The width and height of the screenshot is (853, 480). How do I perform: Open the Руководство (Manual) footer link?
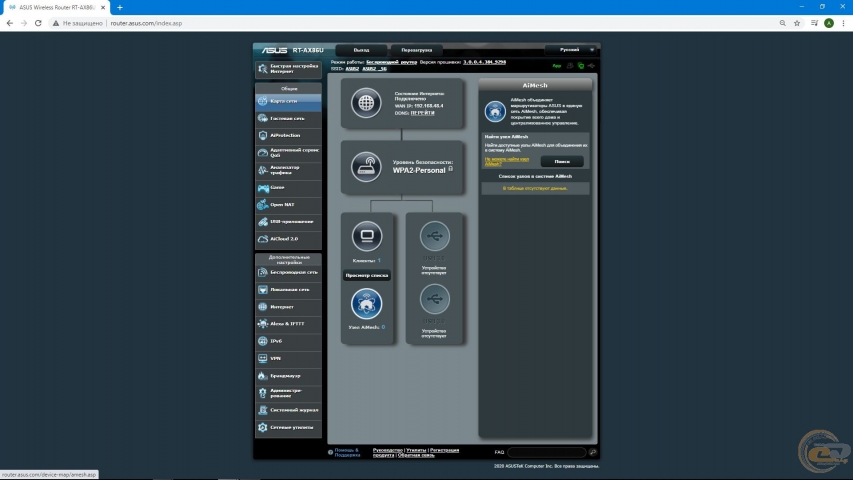(387, 450)
